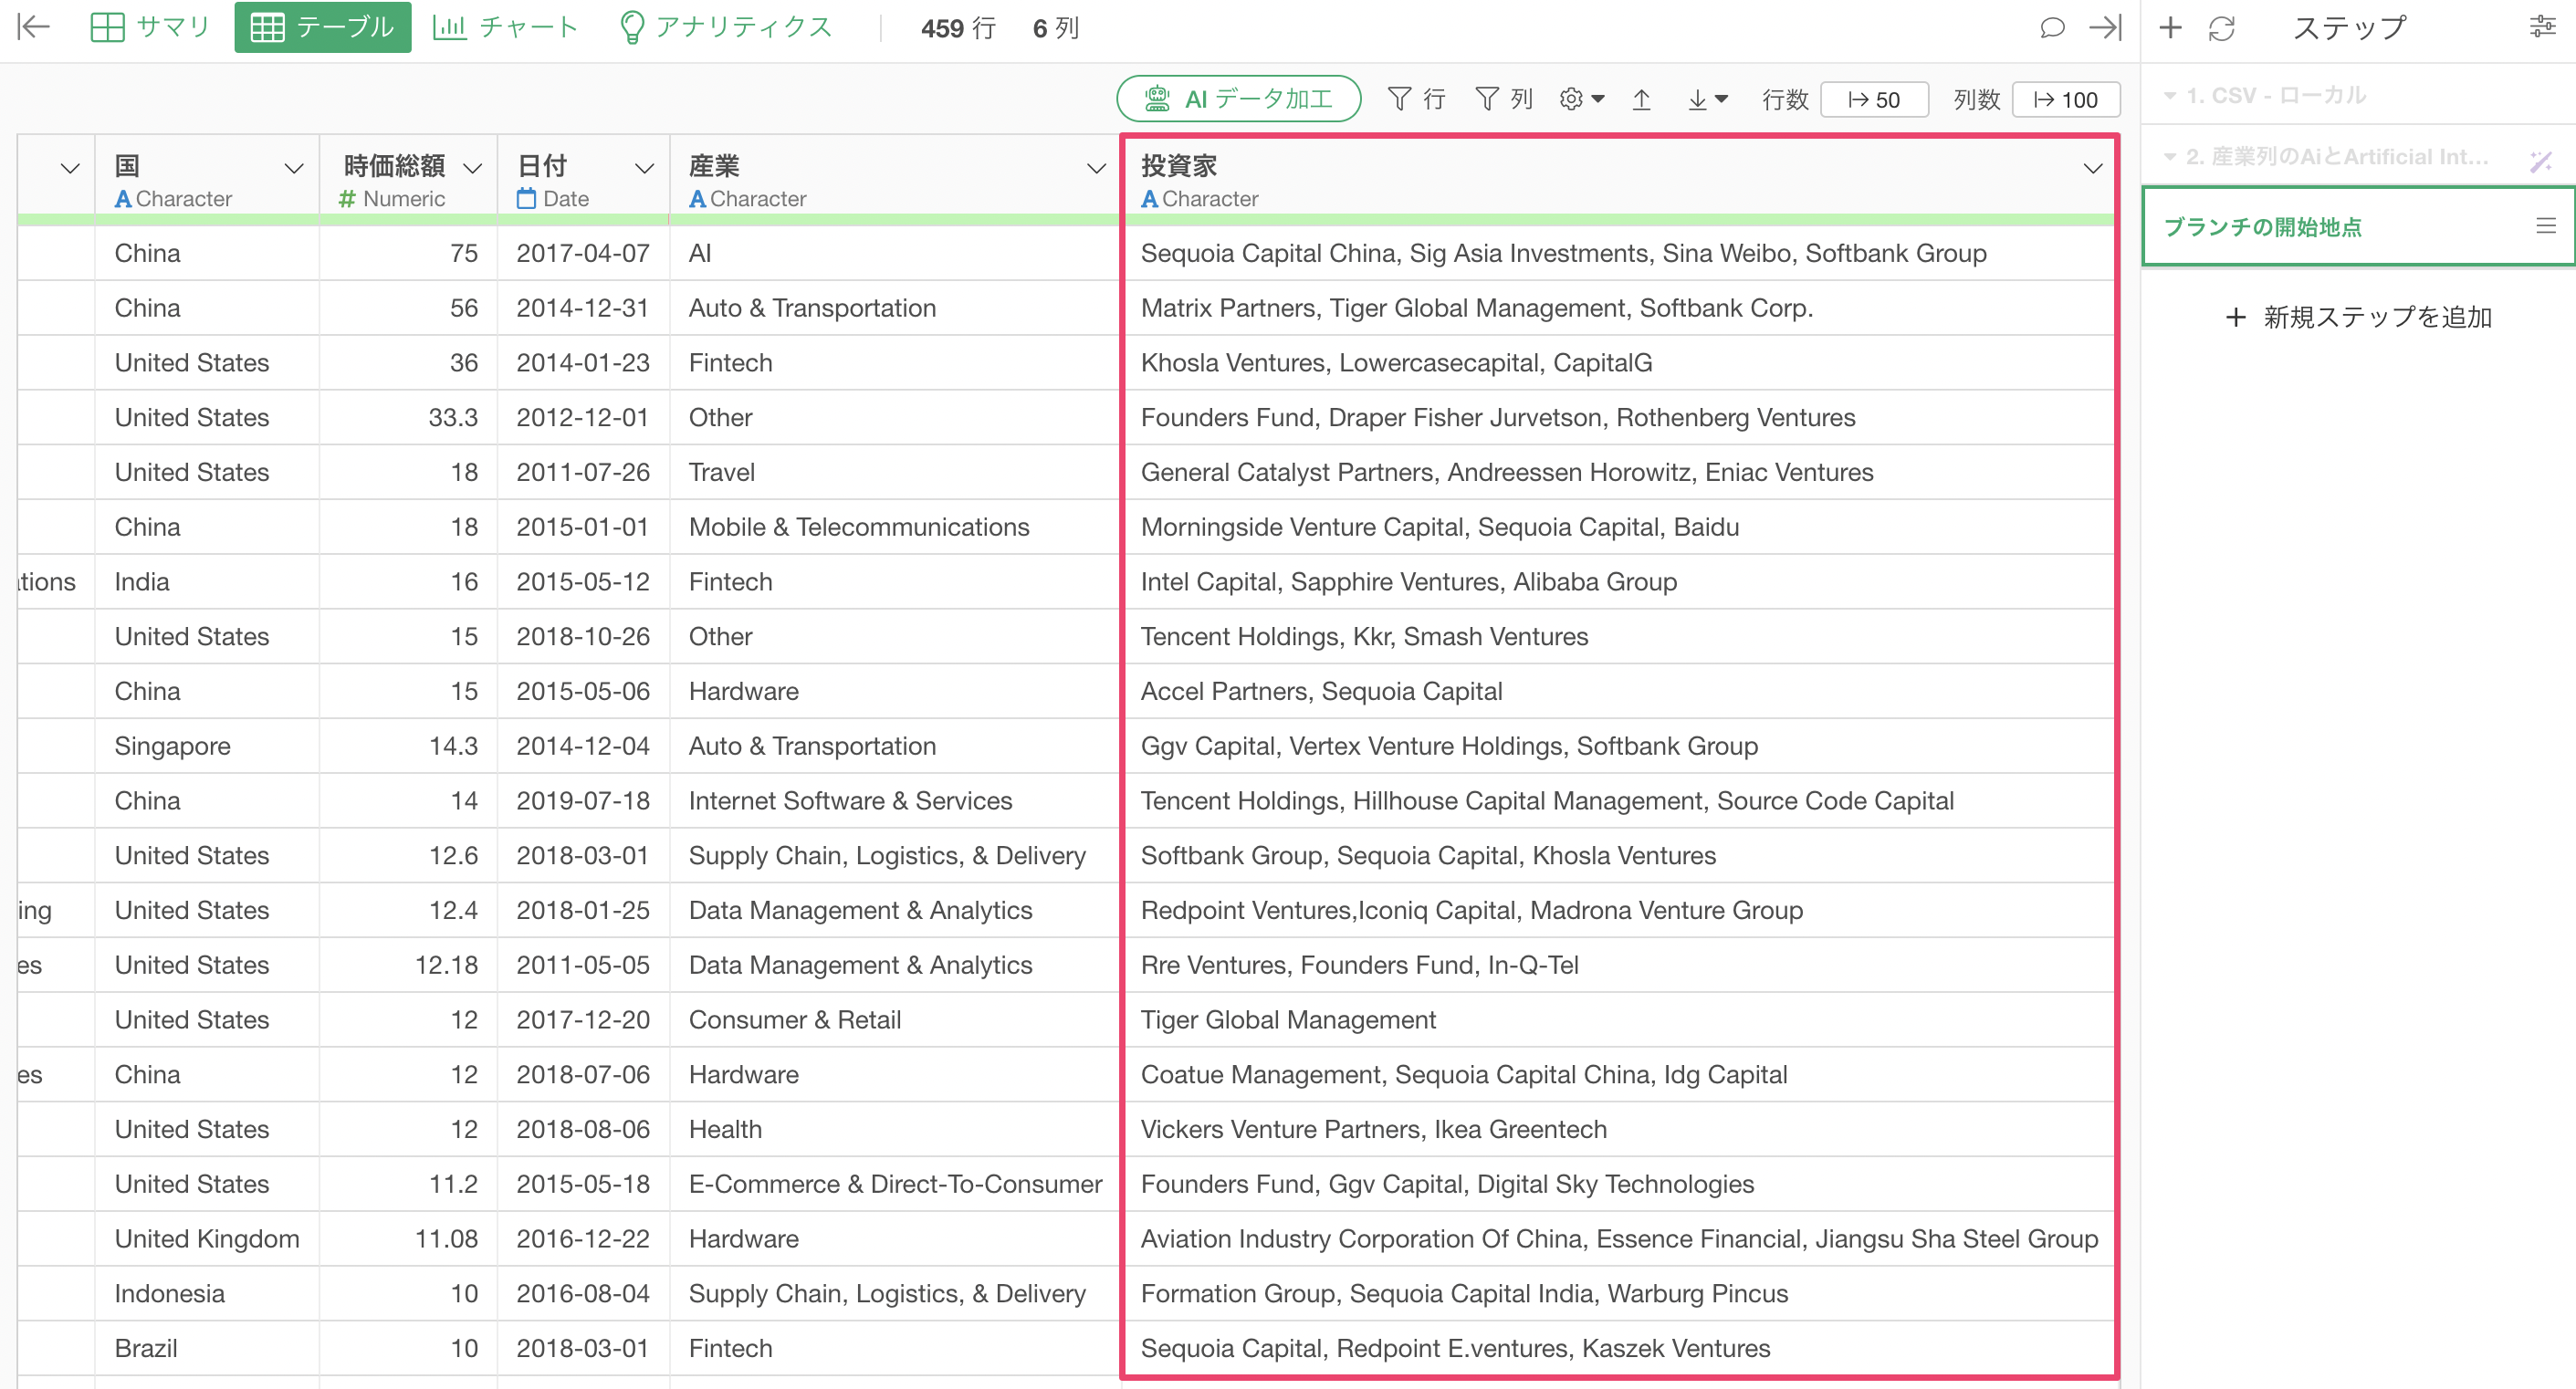
Task: Select the country cell 'Indonesia'
Action: (206, 1294)
